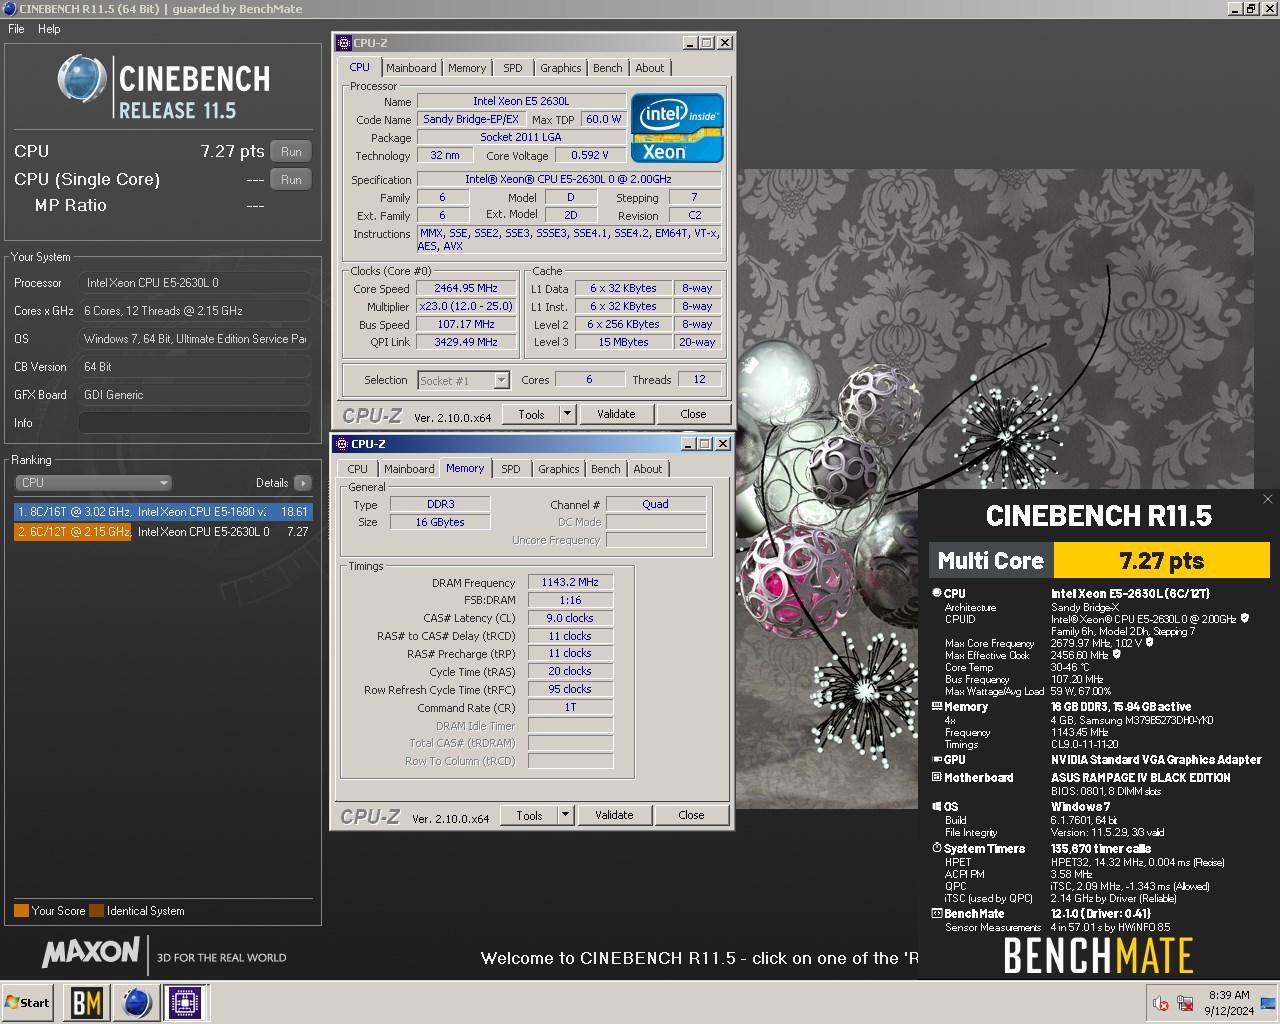Click the Multiplier value x23.0
The width and height of the screenshot is (1280, 1024).
[x=466, y=306]
